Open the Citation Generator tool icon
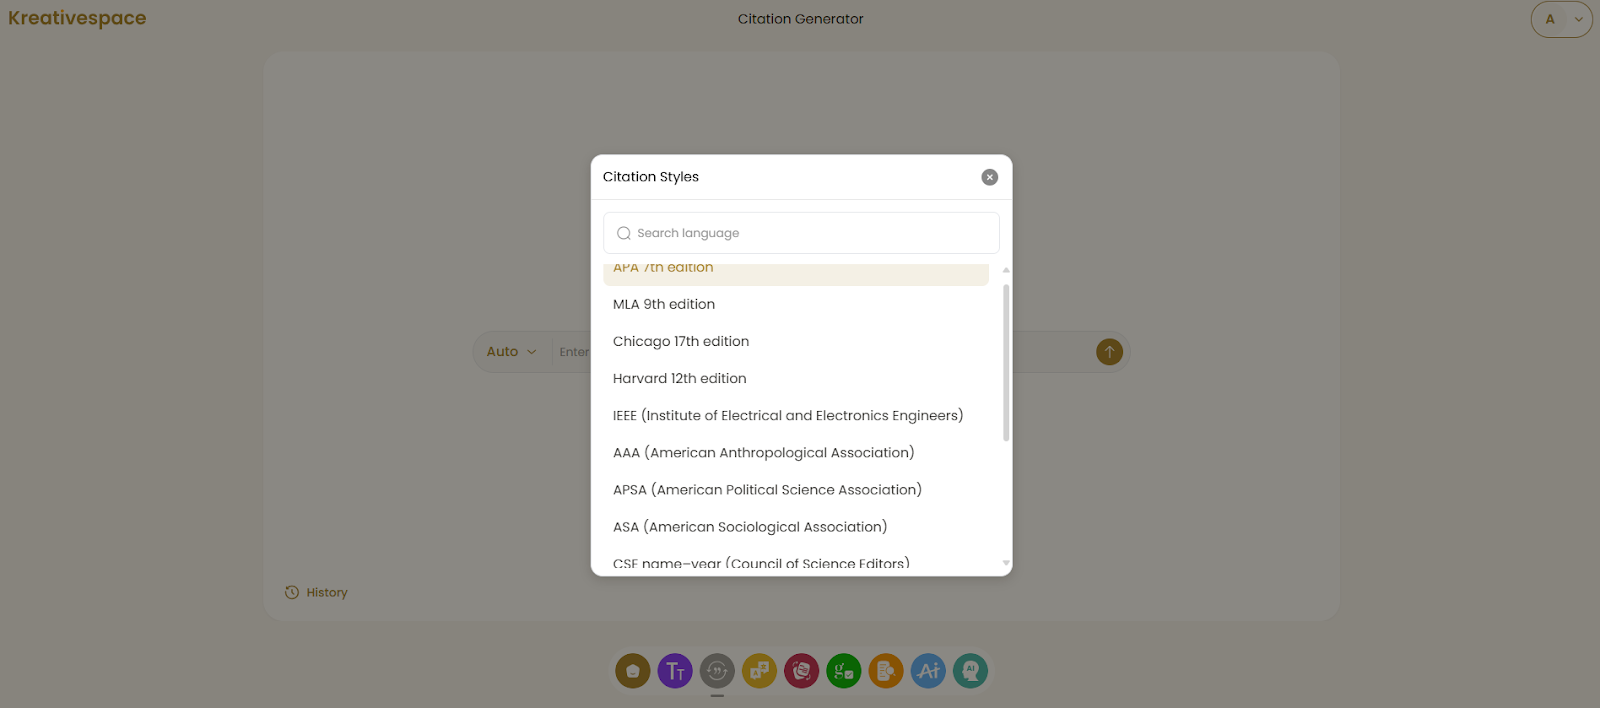This screenshot has height=708, width=1600. click(x=717, y=670)
